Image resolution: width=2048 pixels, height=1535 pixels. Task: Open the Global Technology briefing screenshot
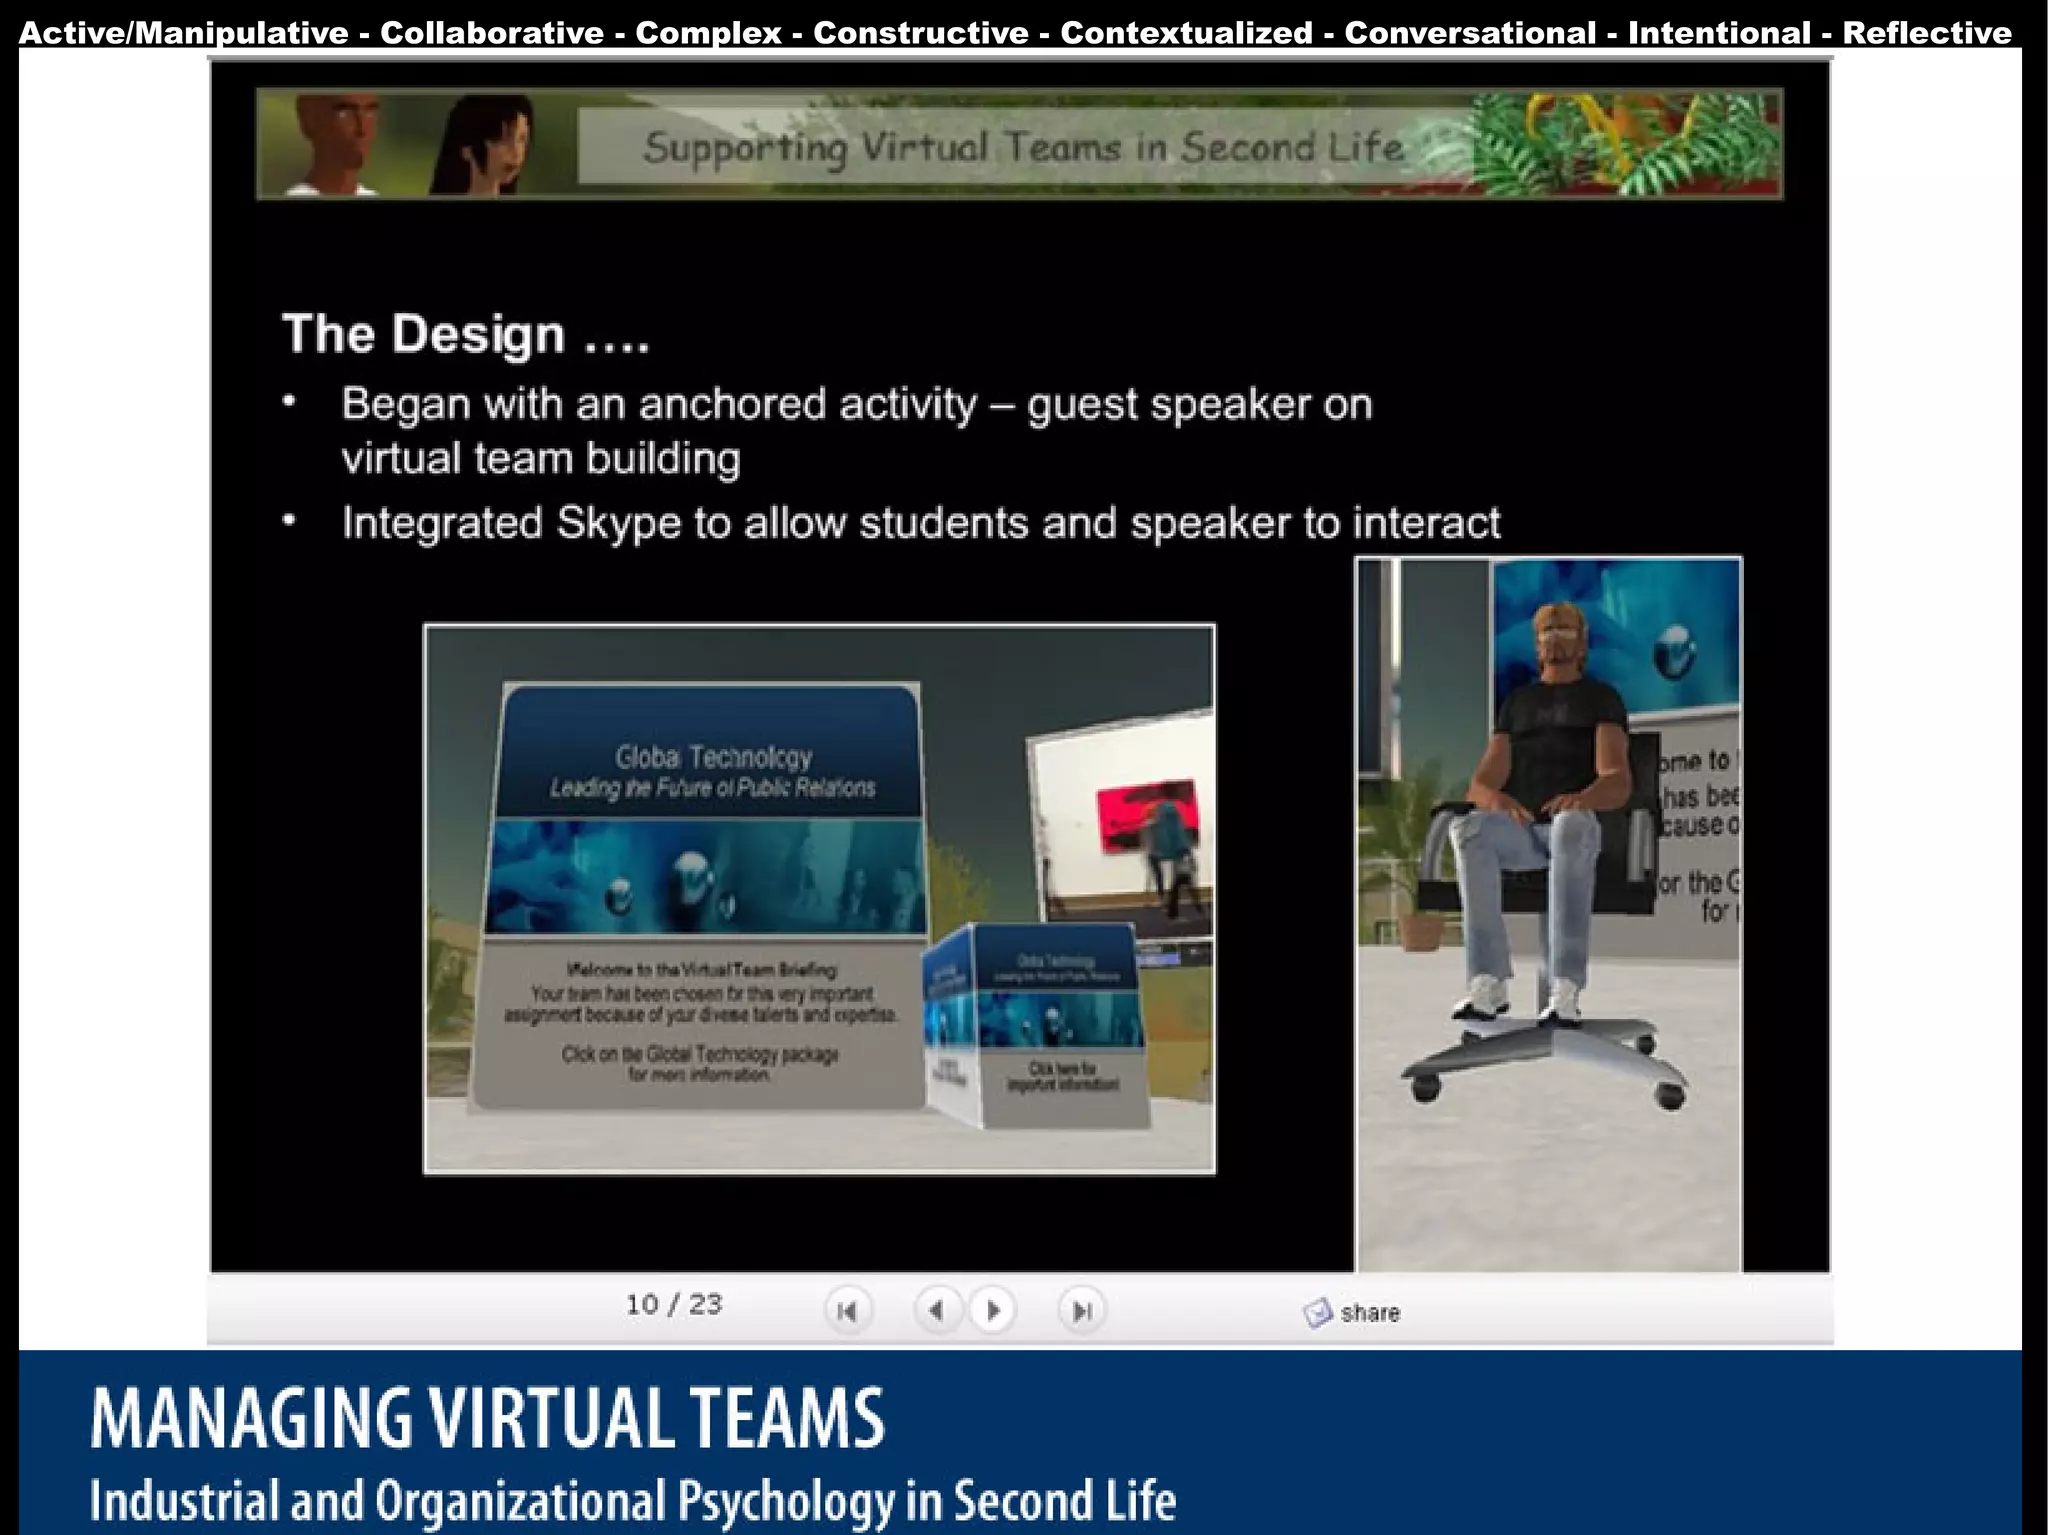(x=818, y=898)
